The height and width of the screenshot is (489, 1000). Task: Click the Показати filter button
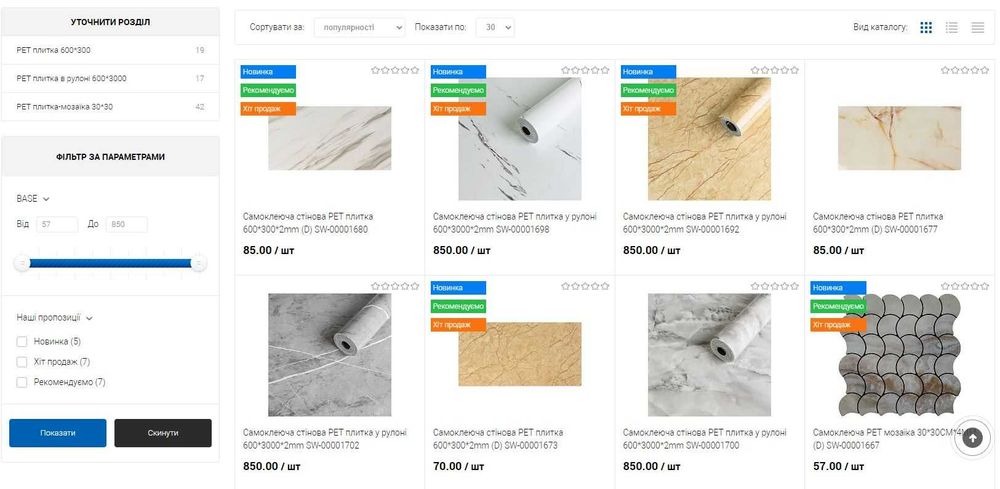(57, 433)
